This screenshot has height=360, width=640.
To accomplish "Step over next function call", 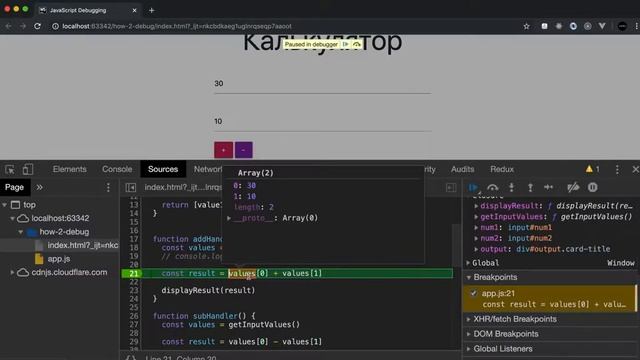I will point(493,187).
